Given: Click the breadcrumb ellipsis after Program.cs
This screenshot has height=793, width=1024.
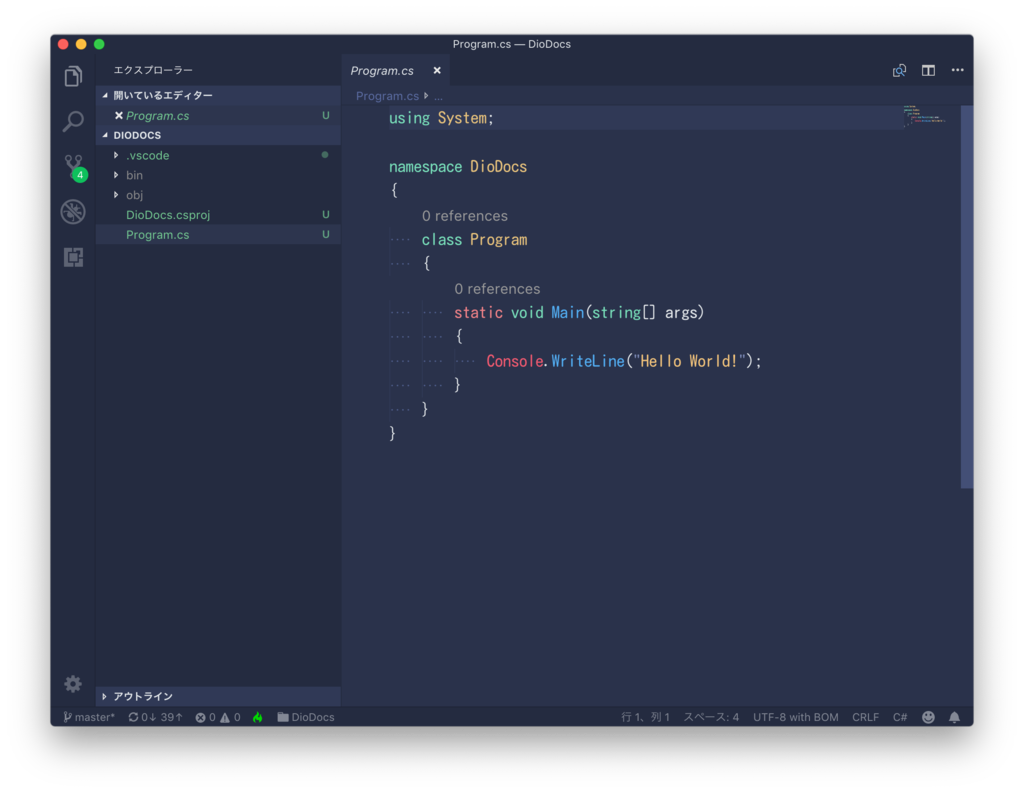Looking at the screenshot, I should click(x=438, y=96).
